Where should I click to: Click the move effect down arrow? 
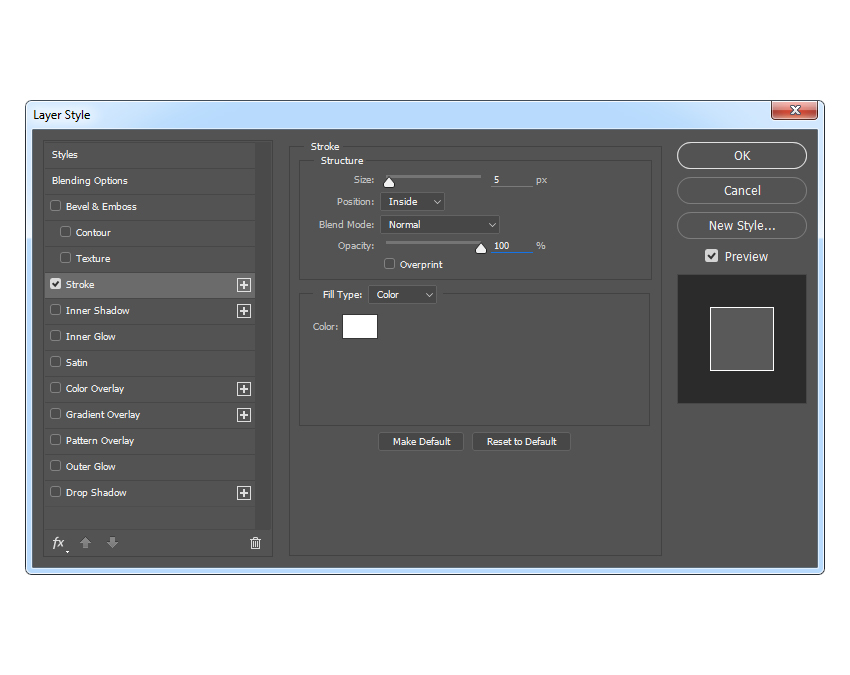(x=112, y=543)
